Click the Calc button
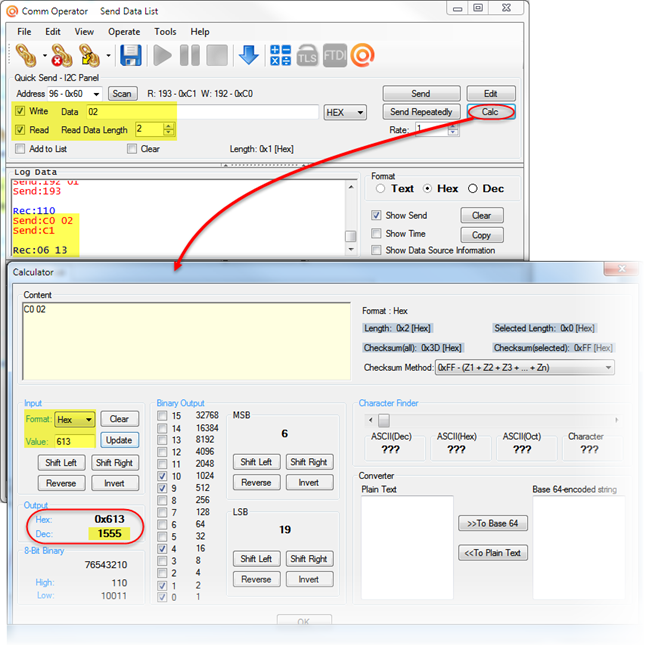646x646 pixels. pos(491,112)
